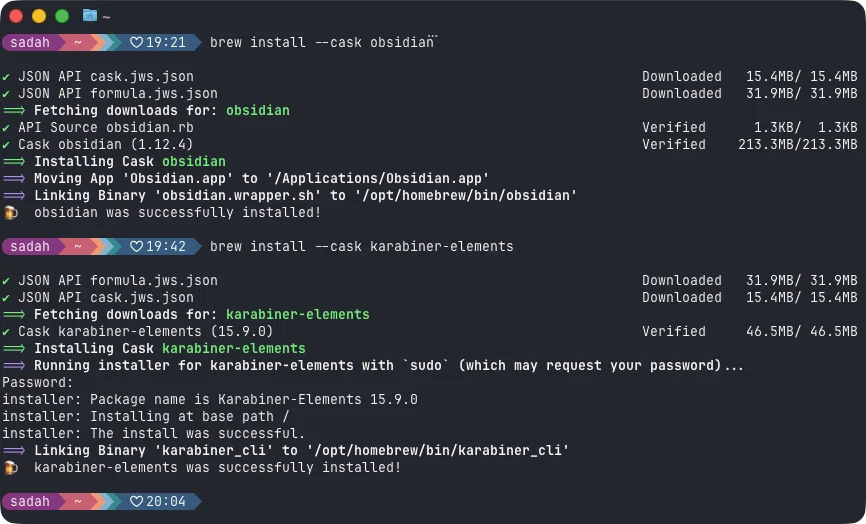The image size is (866, 524).
Task: Click the green karabiner-elements text after Installing Cask
Action: click(x=234, y=348)
